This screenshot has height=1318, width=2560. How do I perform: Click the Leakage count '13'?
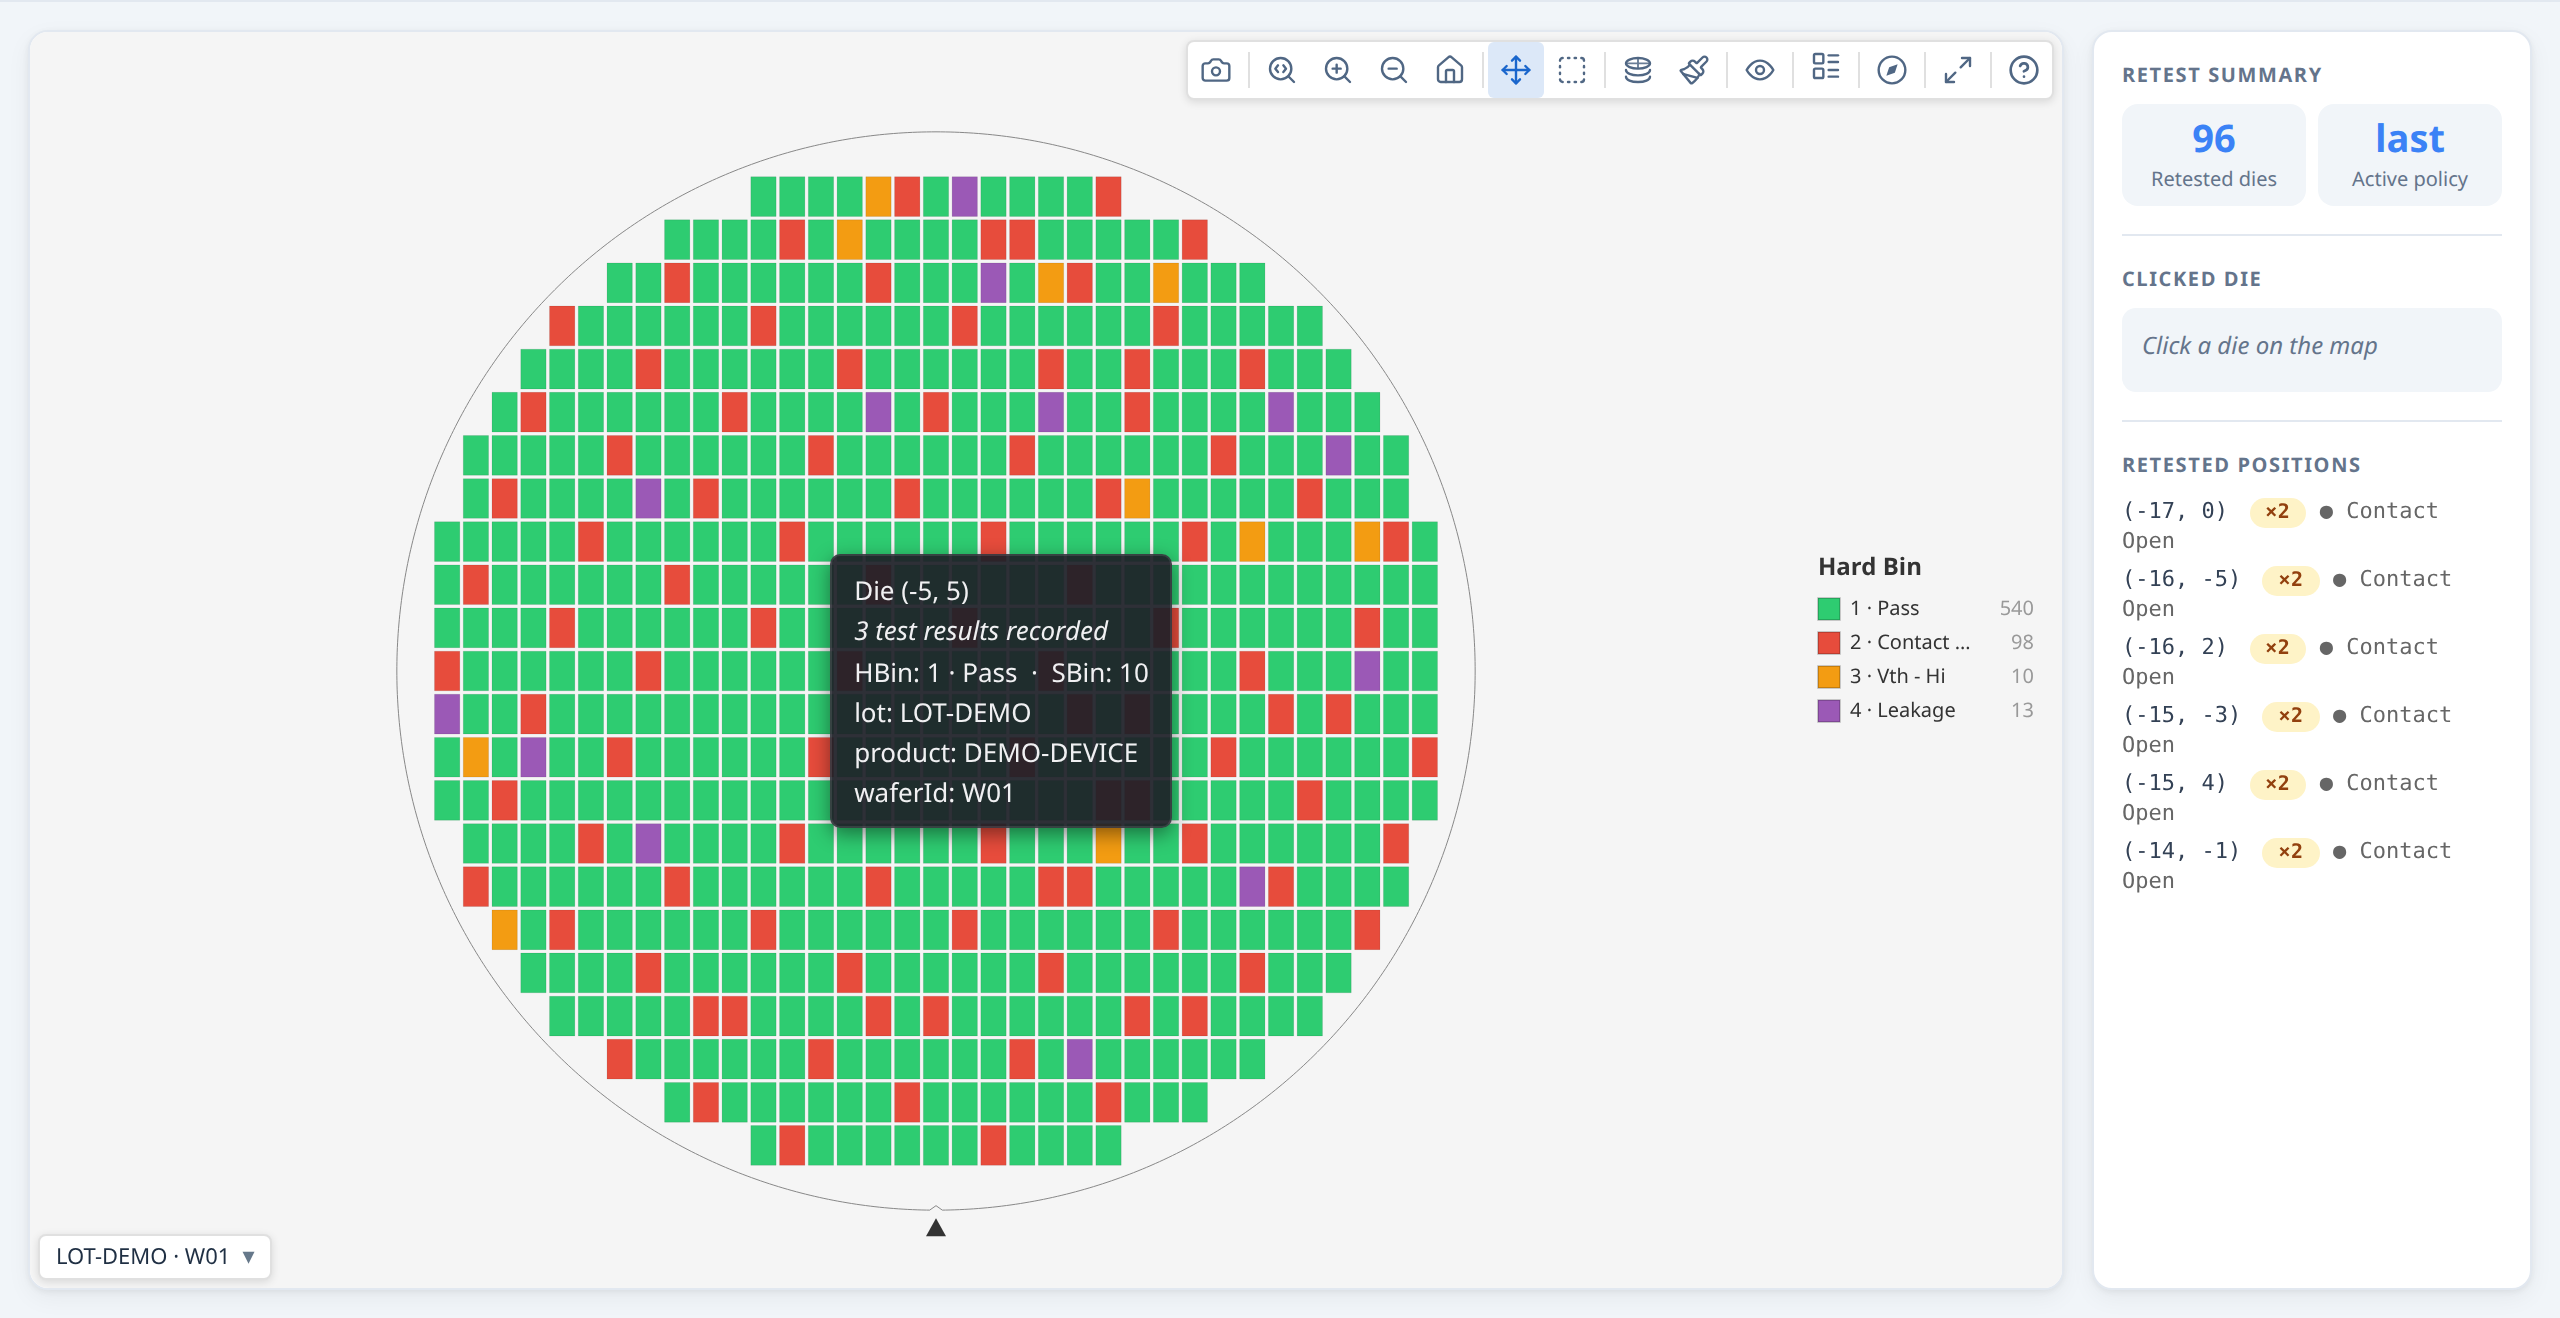(2022, 710)
